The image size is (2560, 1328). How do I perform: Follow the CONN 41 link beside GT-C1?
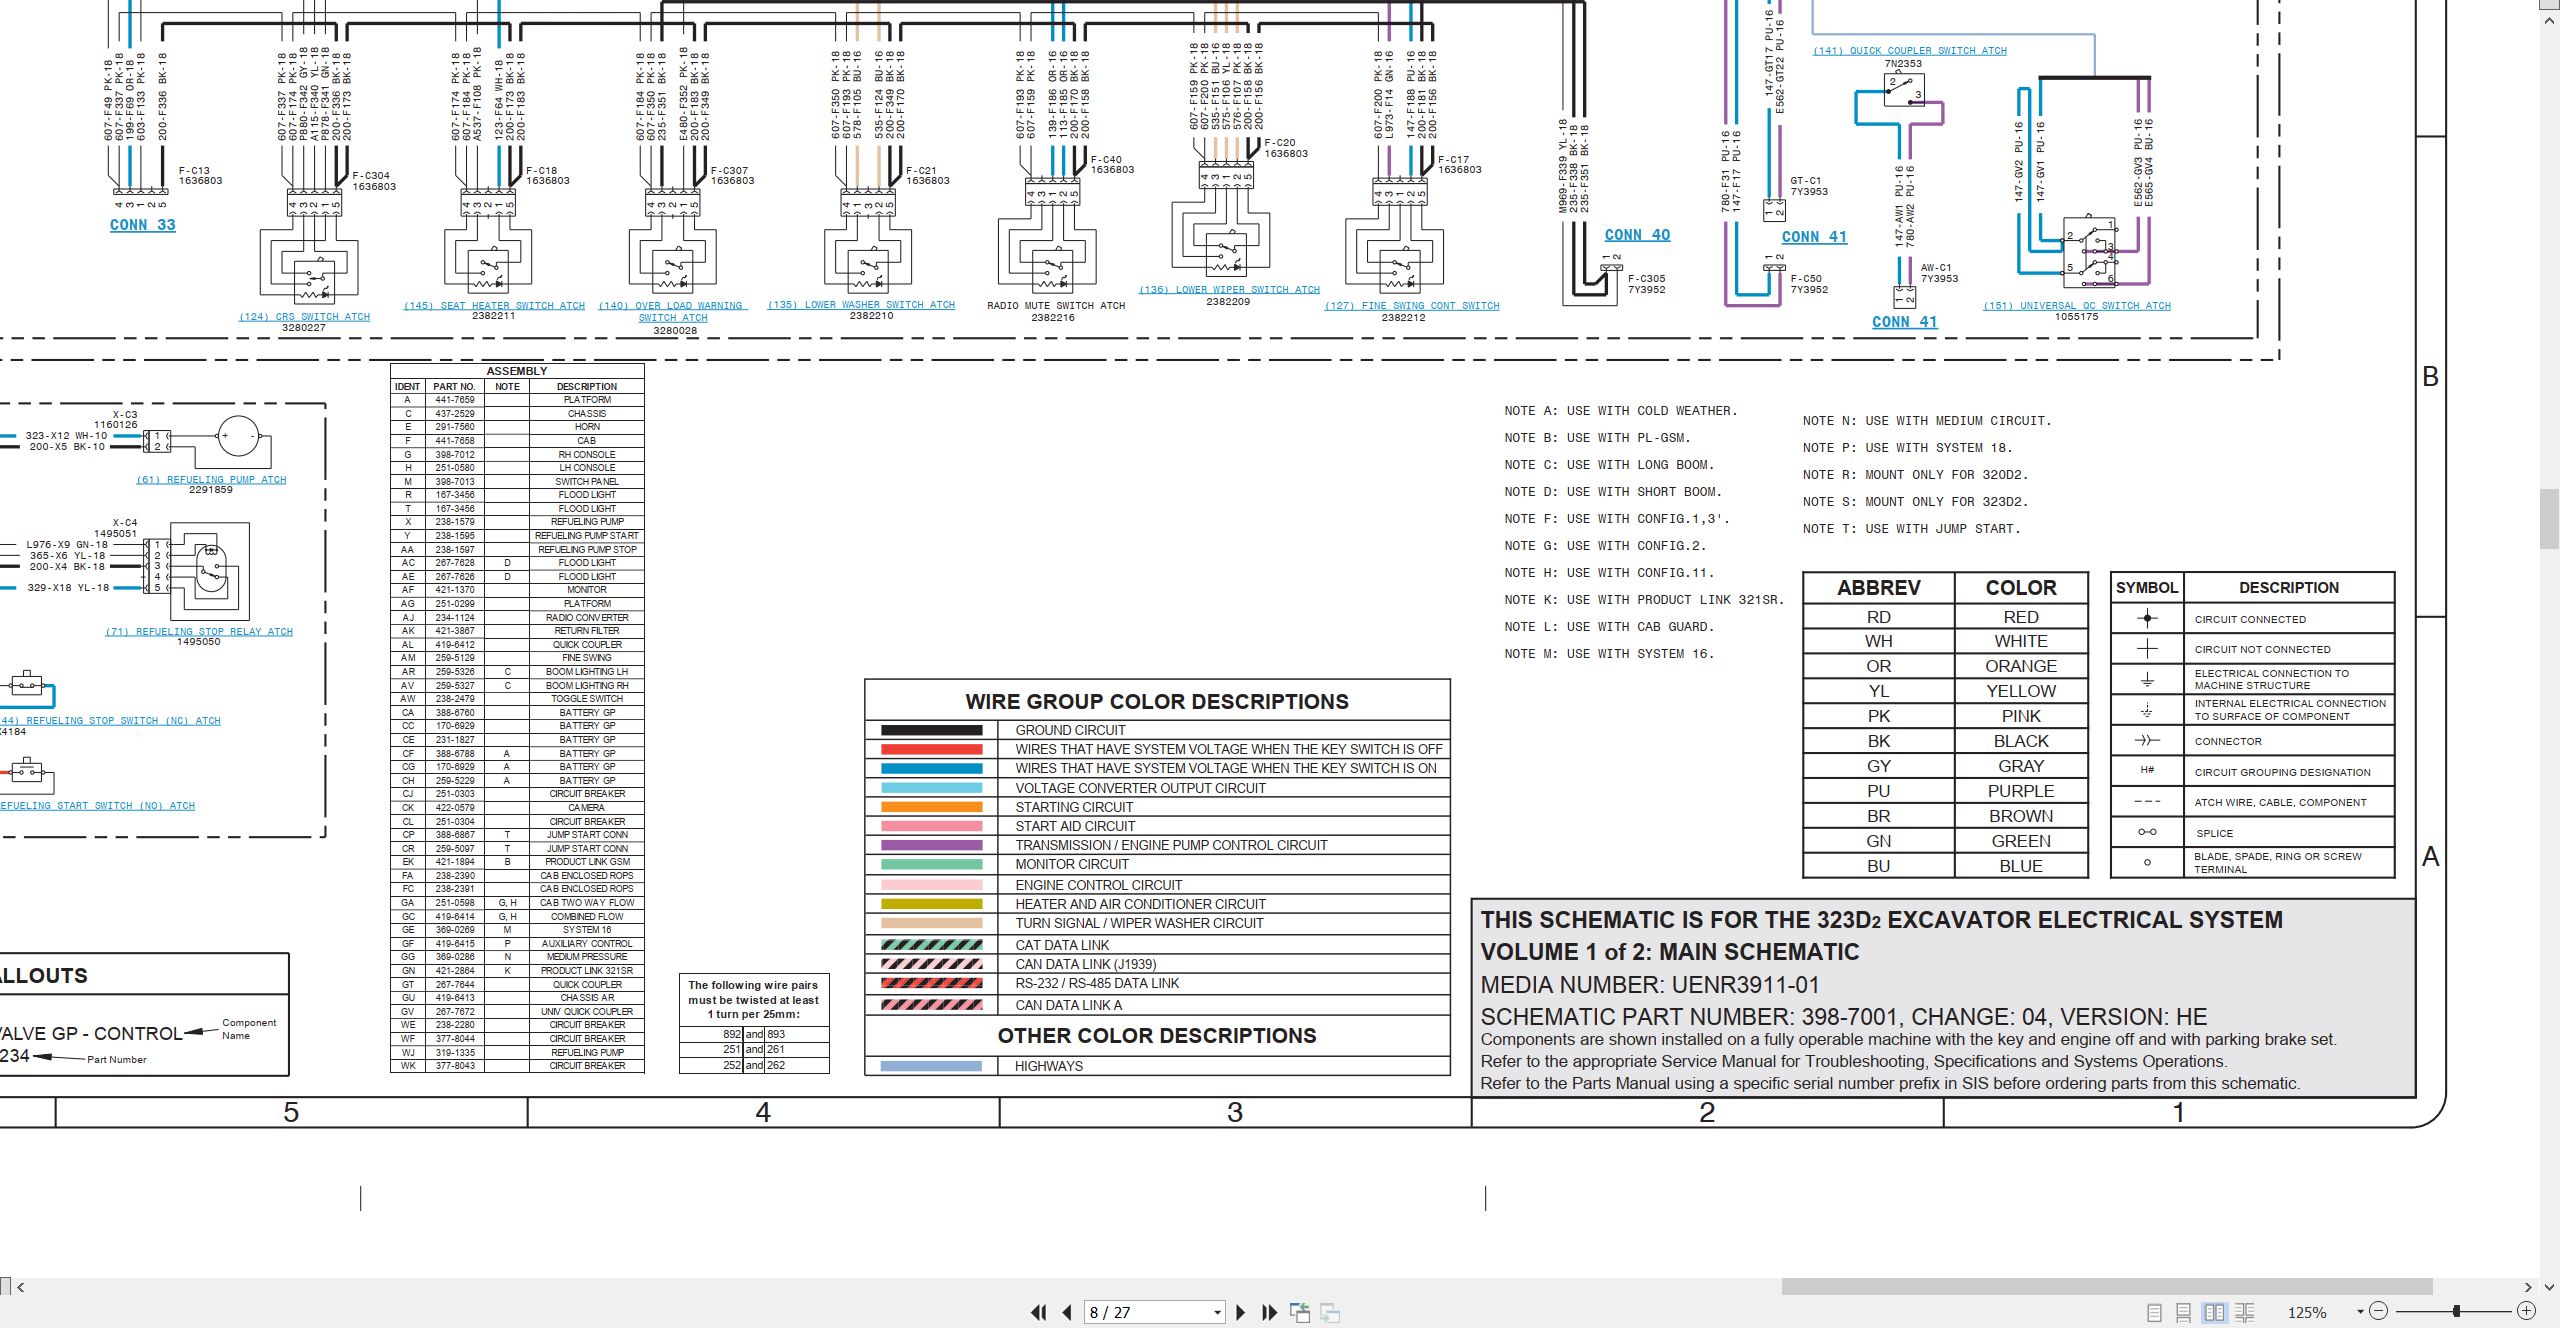1814,237
